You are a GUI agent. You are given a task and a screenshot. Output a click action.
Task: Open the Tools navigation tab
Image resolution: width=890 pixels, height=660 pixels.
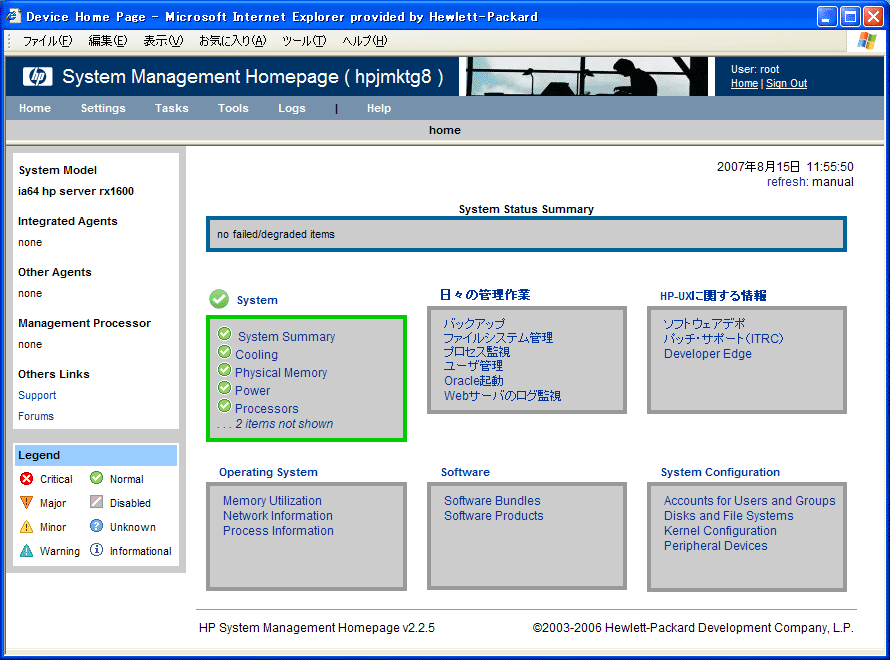pos(233,108)
